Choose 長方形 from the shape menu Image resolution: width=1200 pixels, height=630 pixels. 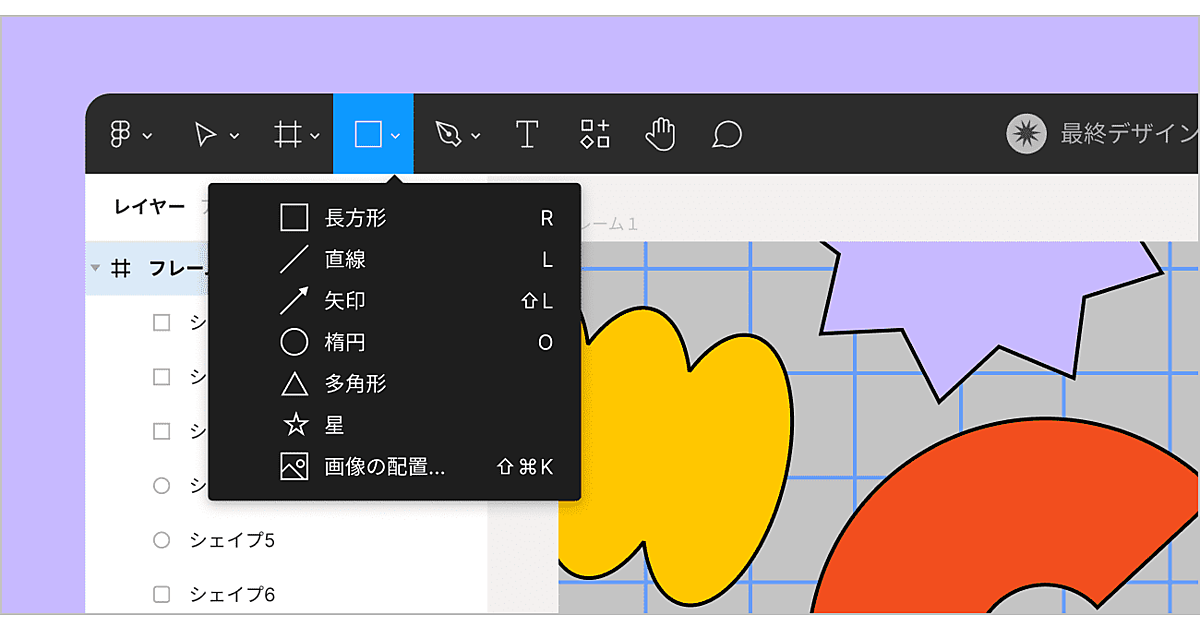click(x=355, y=218)
